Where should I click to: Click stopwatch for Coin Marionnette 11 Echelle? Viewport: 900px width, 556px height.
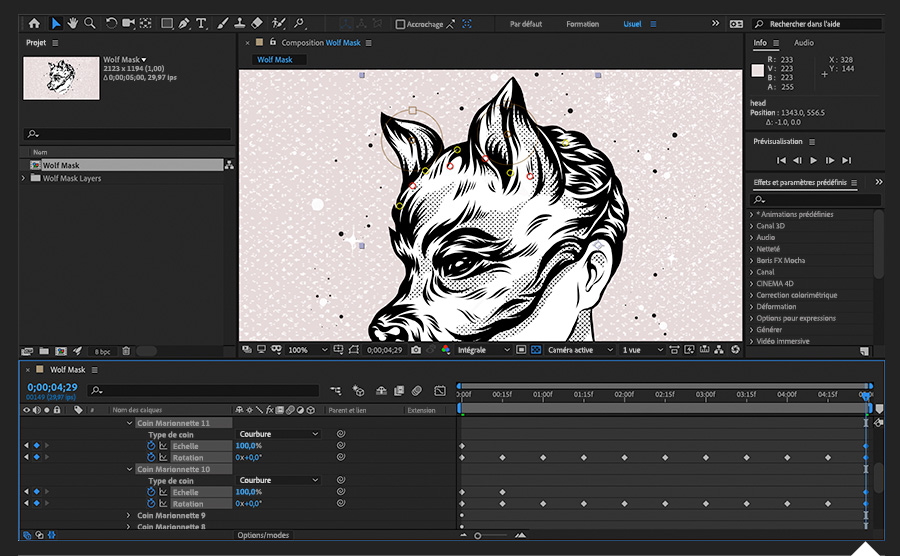click(x=152, y=446)
